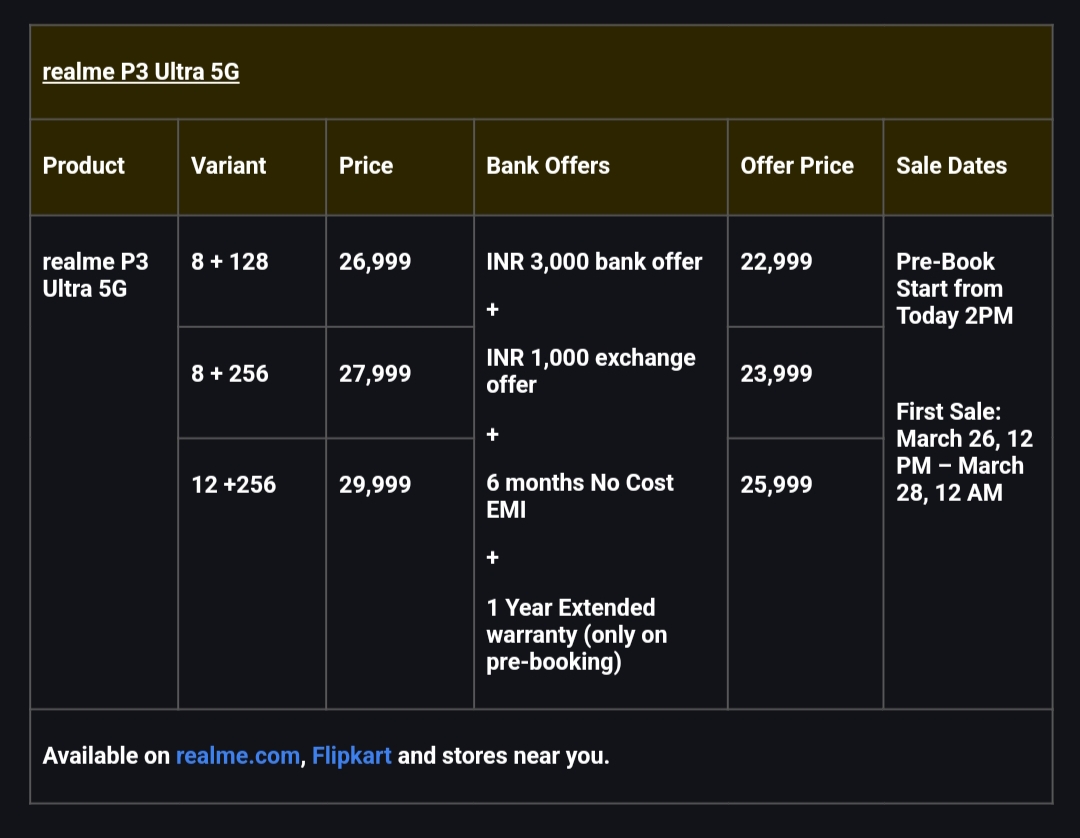
Task: Click the Bank Offers column header
Action: [548, 166]
